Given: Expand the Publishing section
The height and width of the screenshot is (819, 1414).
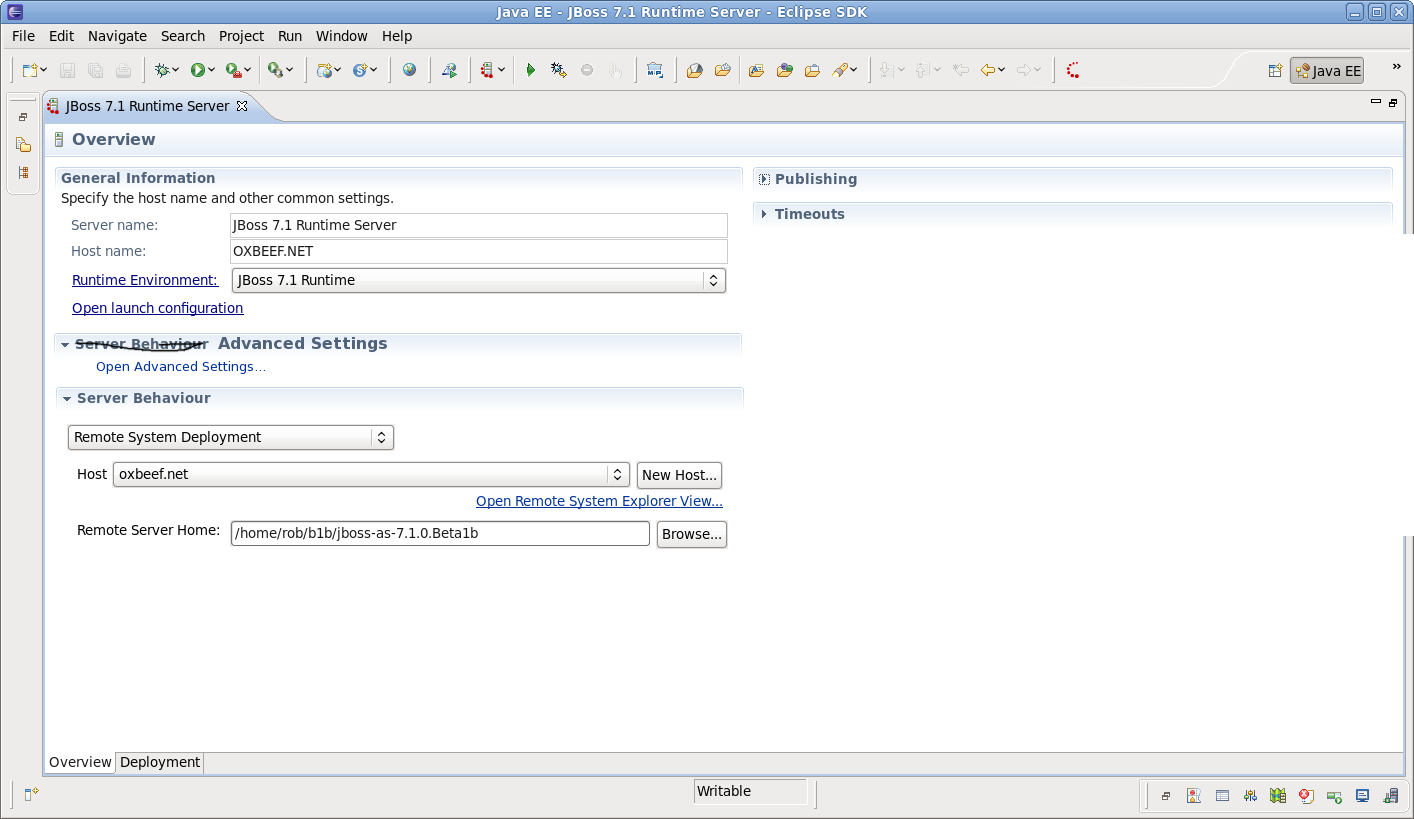Looking at the screenshot, I should click(x=764, y=179).
